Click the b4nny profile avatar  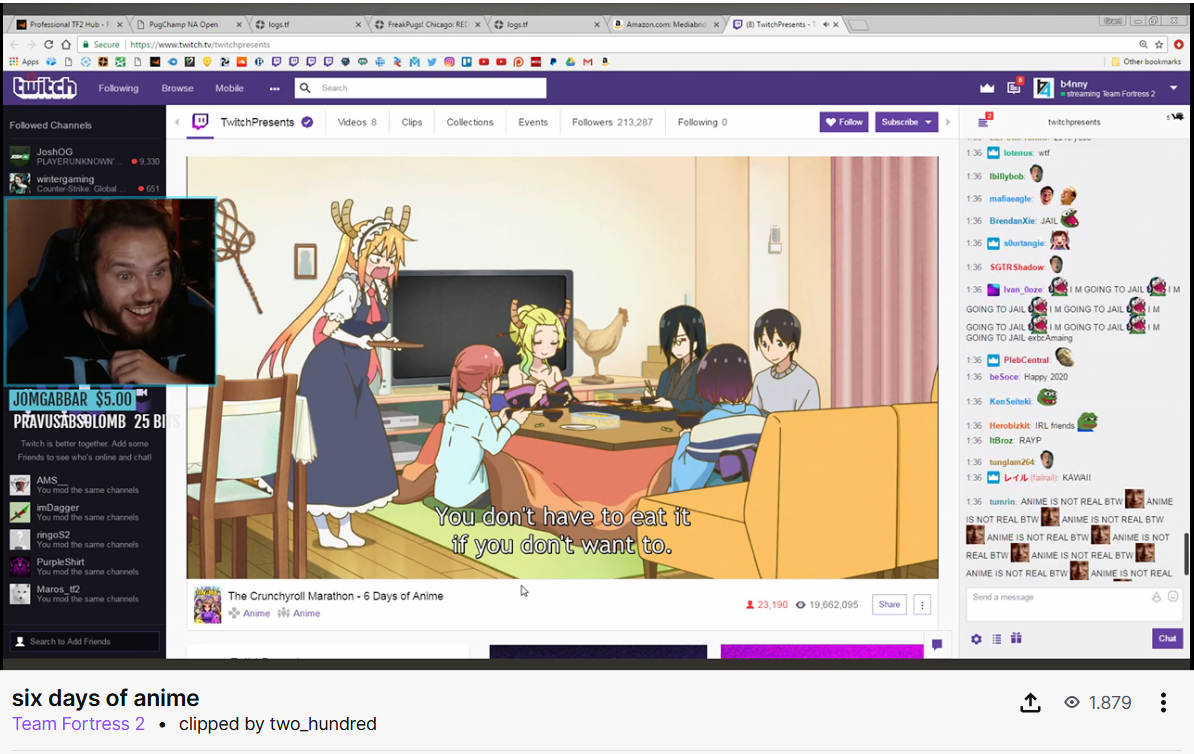click(x=1043, y=88)
